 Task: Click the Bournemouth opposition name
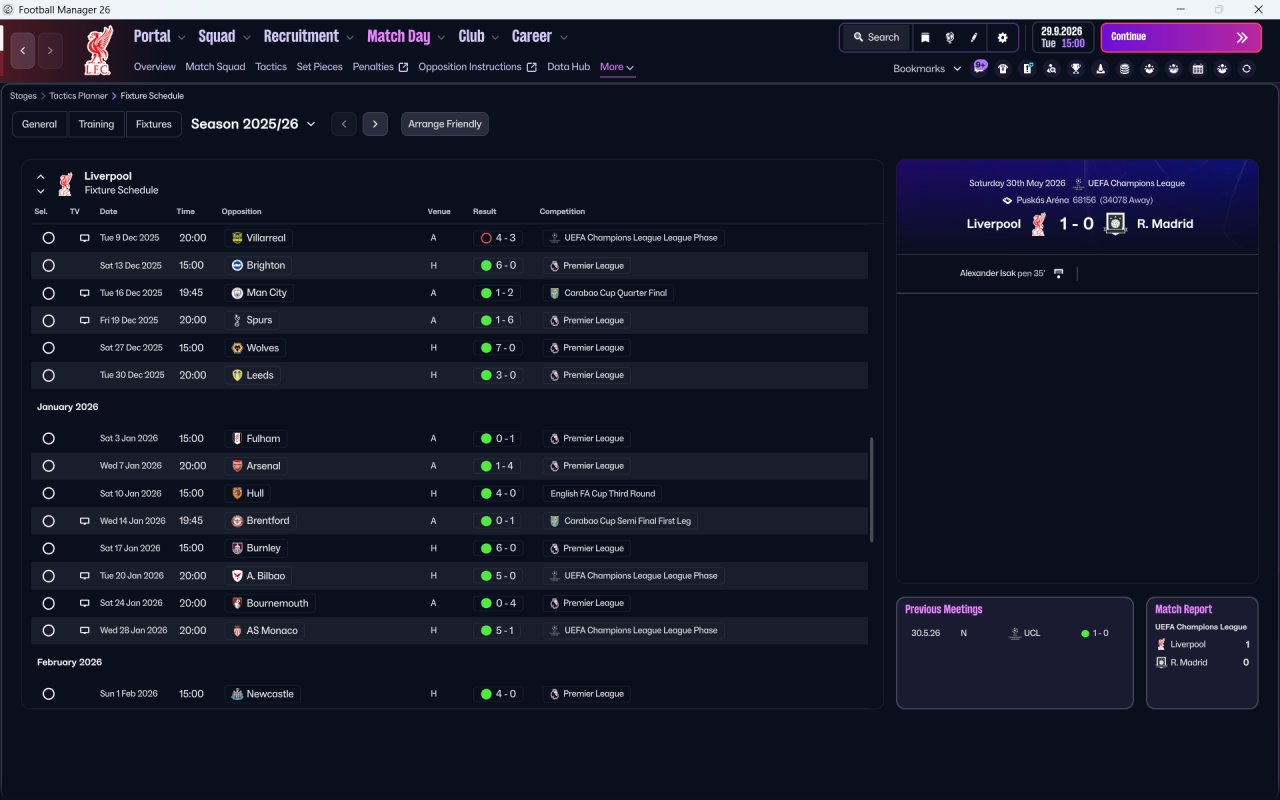pyautogui.click(x=278, y=603)
